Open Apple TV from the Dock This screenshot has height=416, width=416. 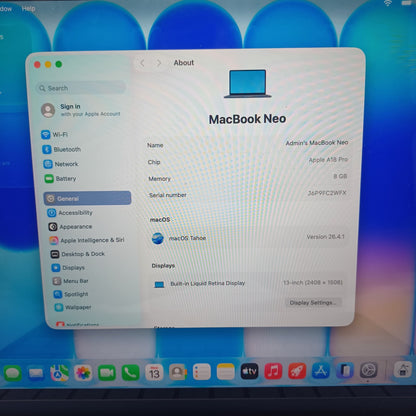249,371
